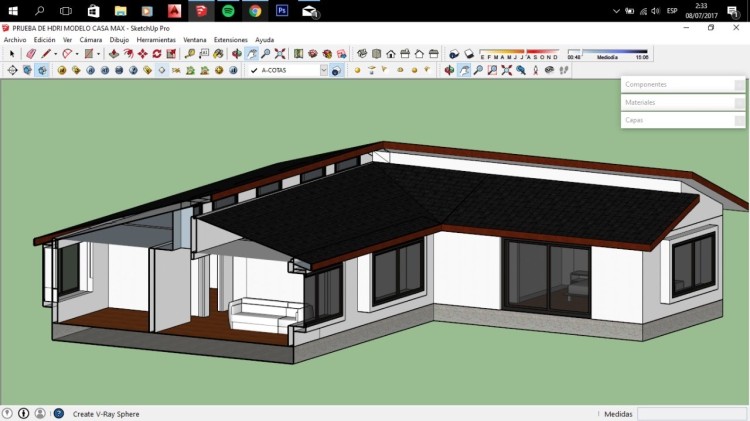Expand the Componentes tray panel
750x421 pixels.
pos(683,85)
